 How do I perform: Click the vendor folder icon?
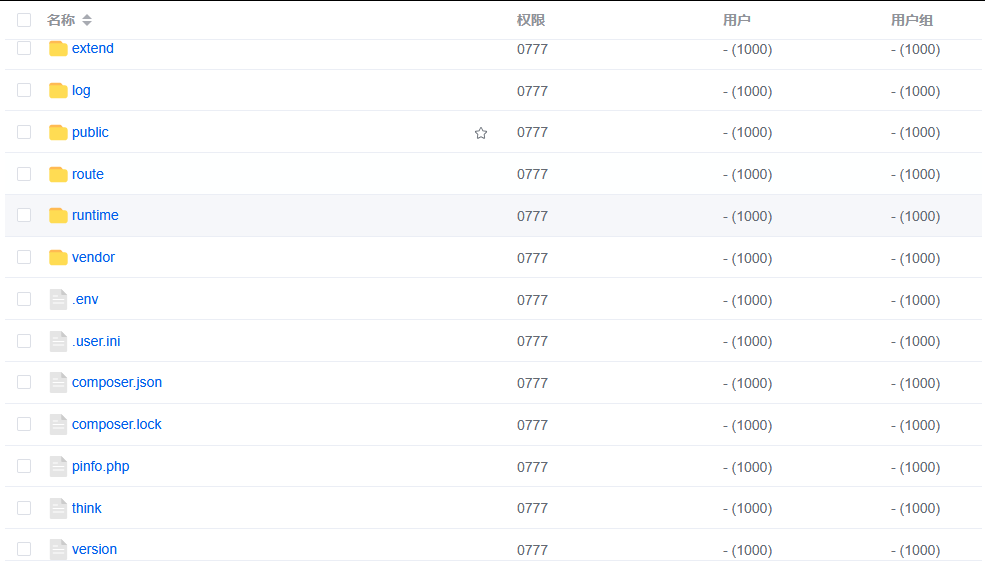click(58, 258)
